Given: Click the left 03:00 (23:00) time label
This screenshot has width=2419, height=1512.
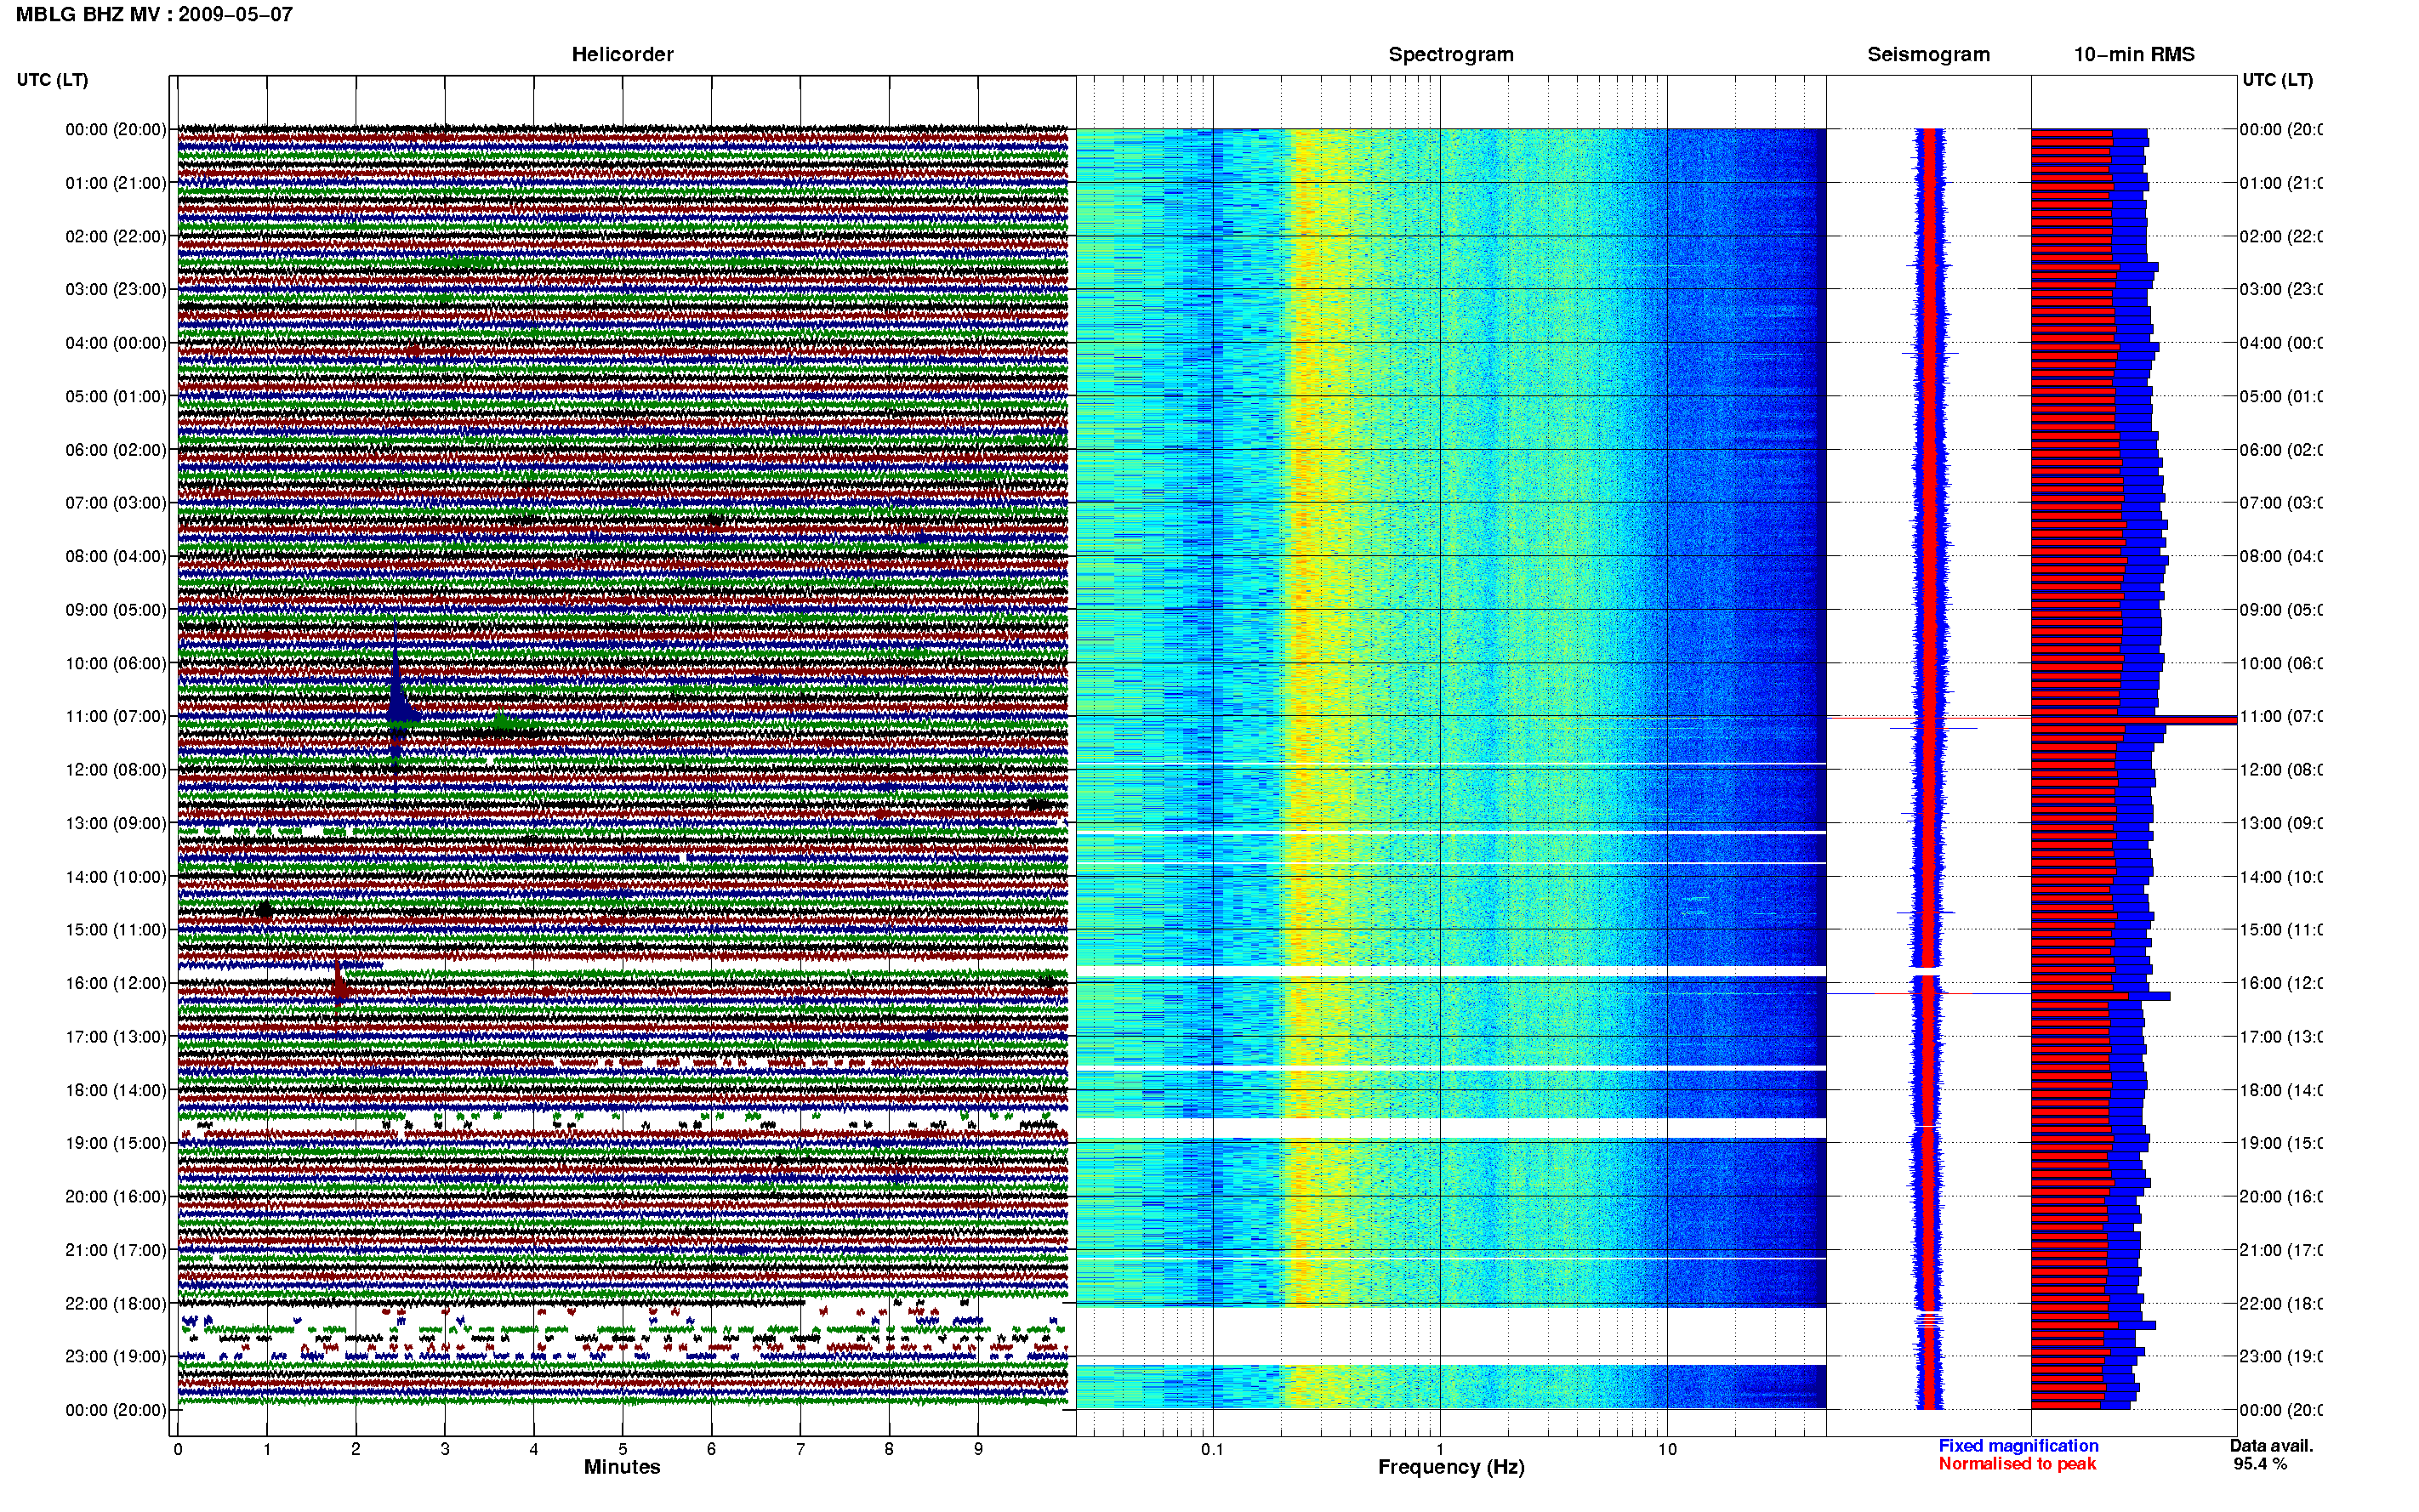Looking at the screenshot, I should point(116,289).
